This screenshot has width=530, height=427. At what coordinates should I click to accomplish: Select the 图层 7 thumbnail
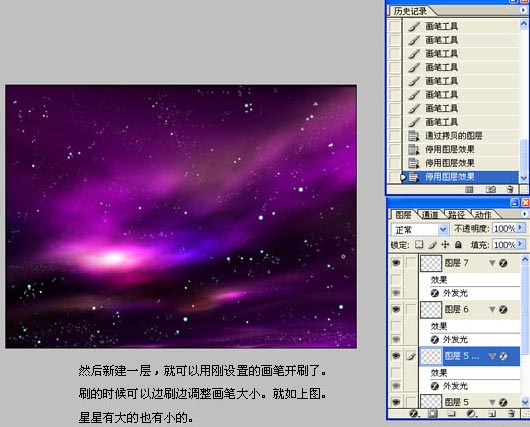point(431,263)
